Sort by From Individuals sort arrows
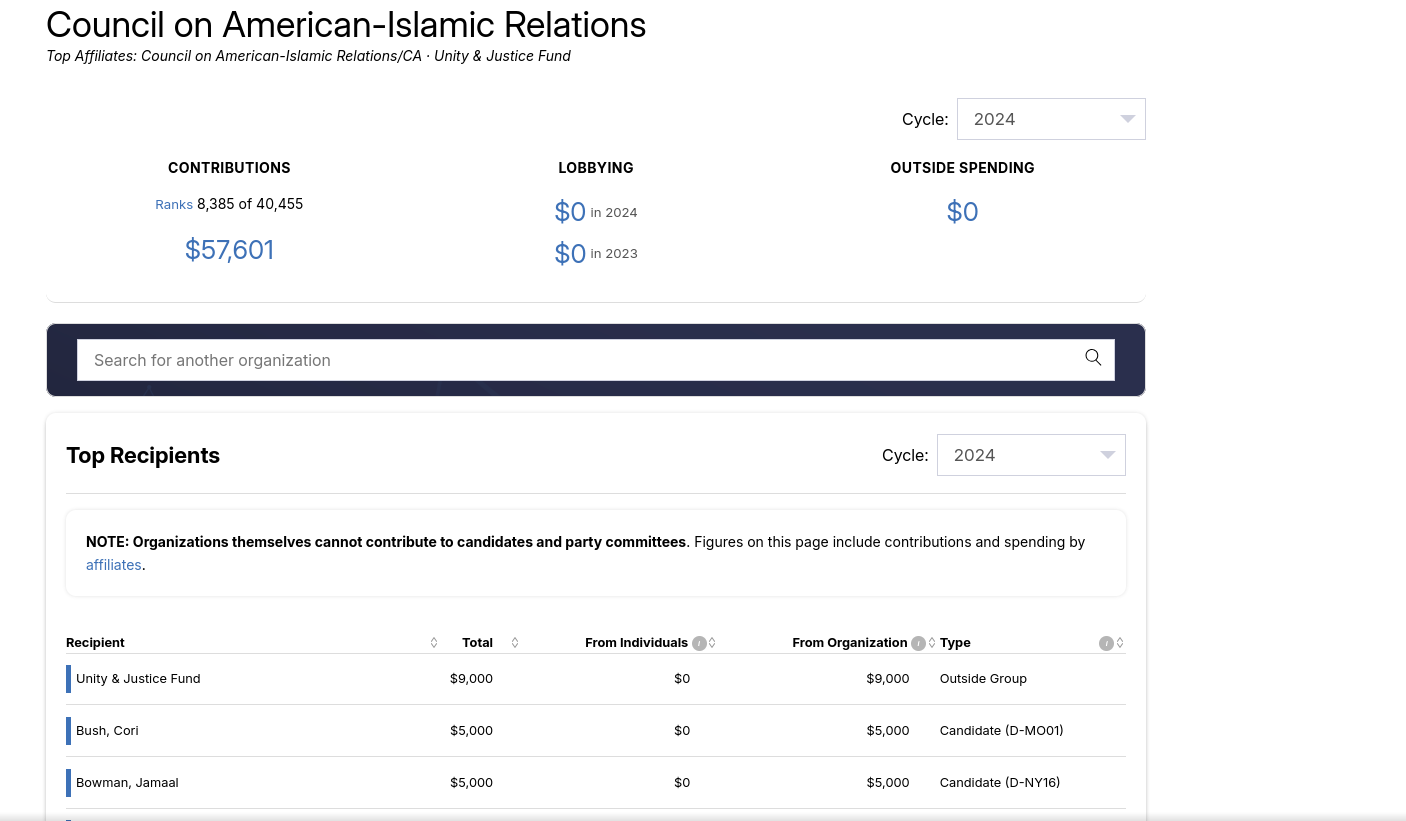Viewport: 1406px width, 821px height. [x=712, y=643]
